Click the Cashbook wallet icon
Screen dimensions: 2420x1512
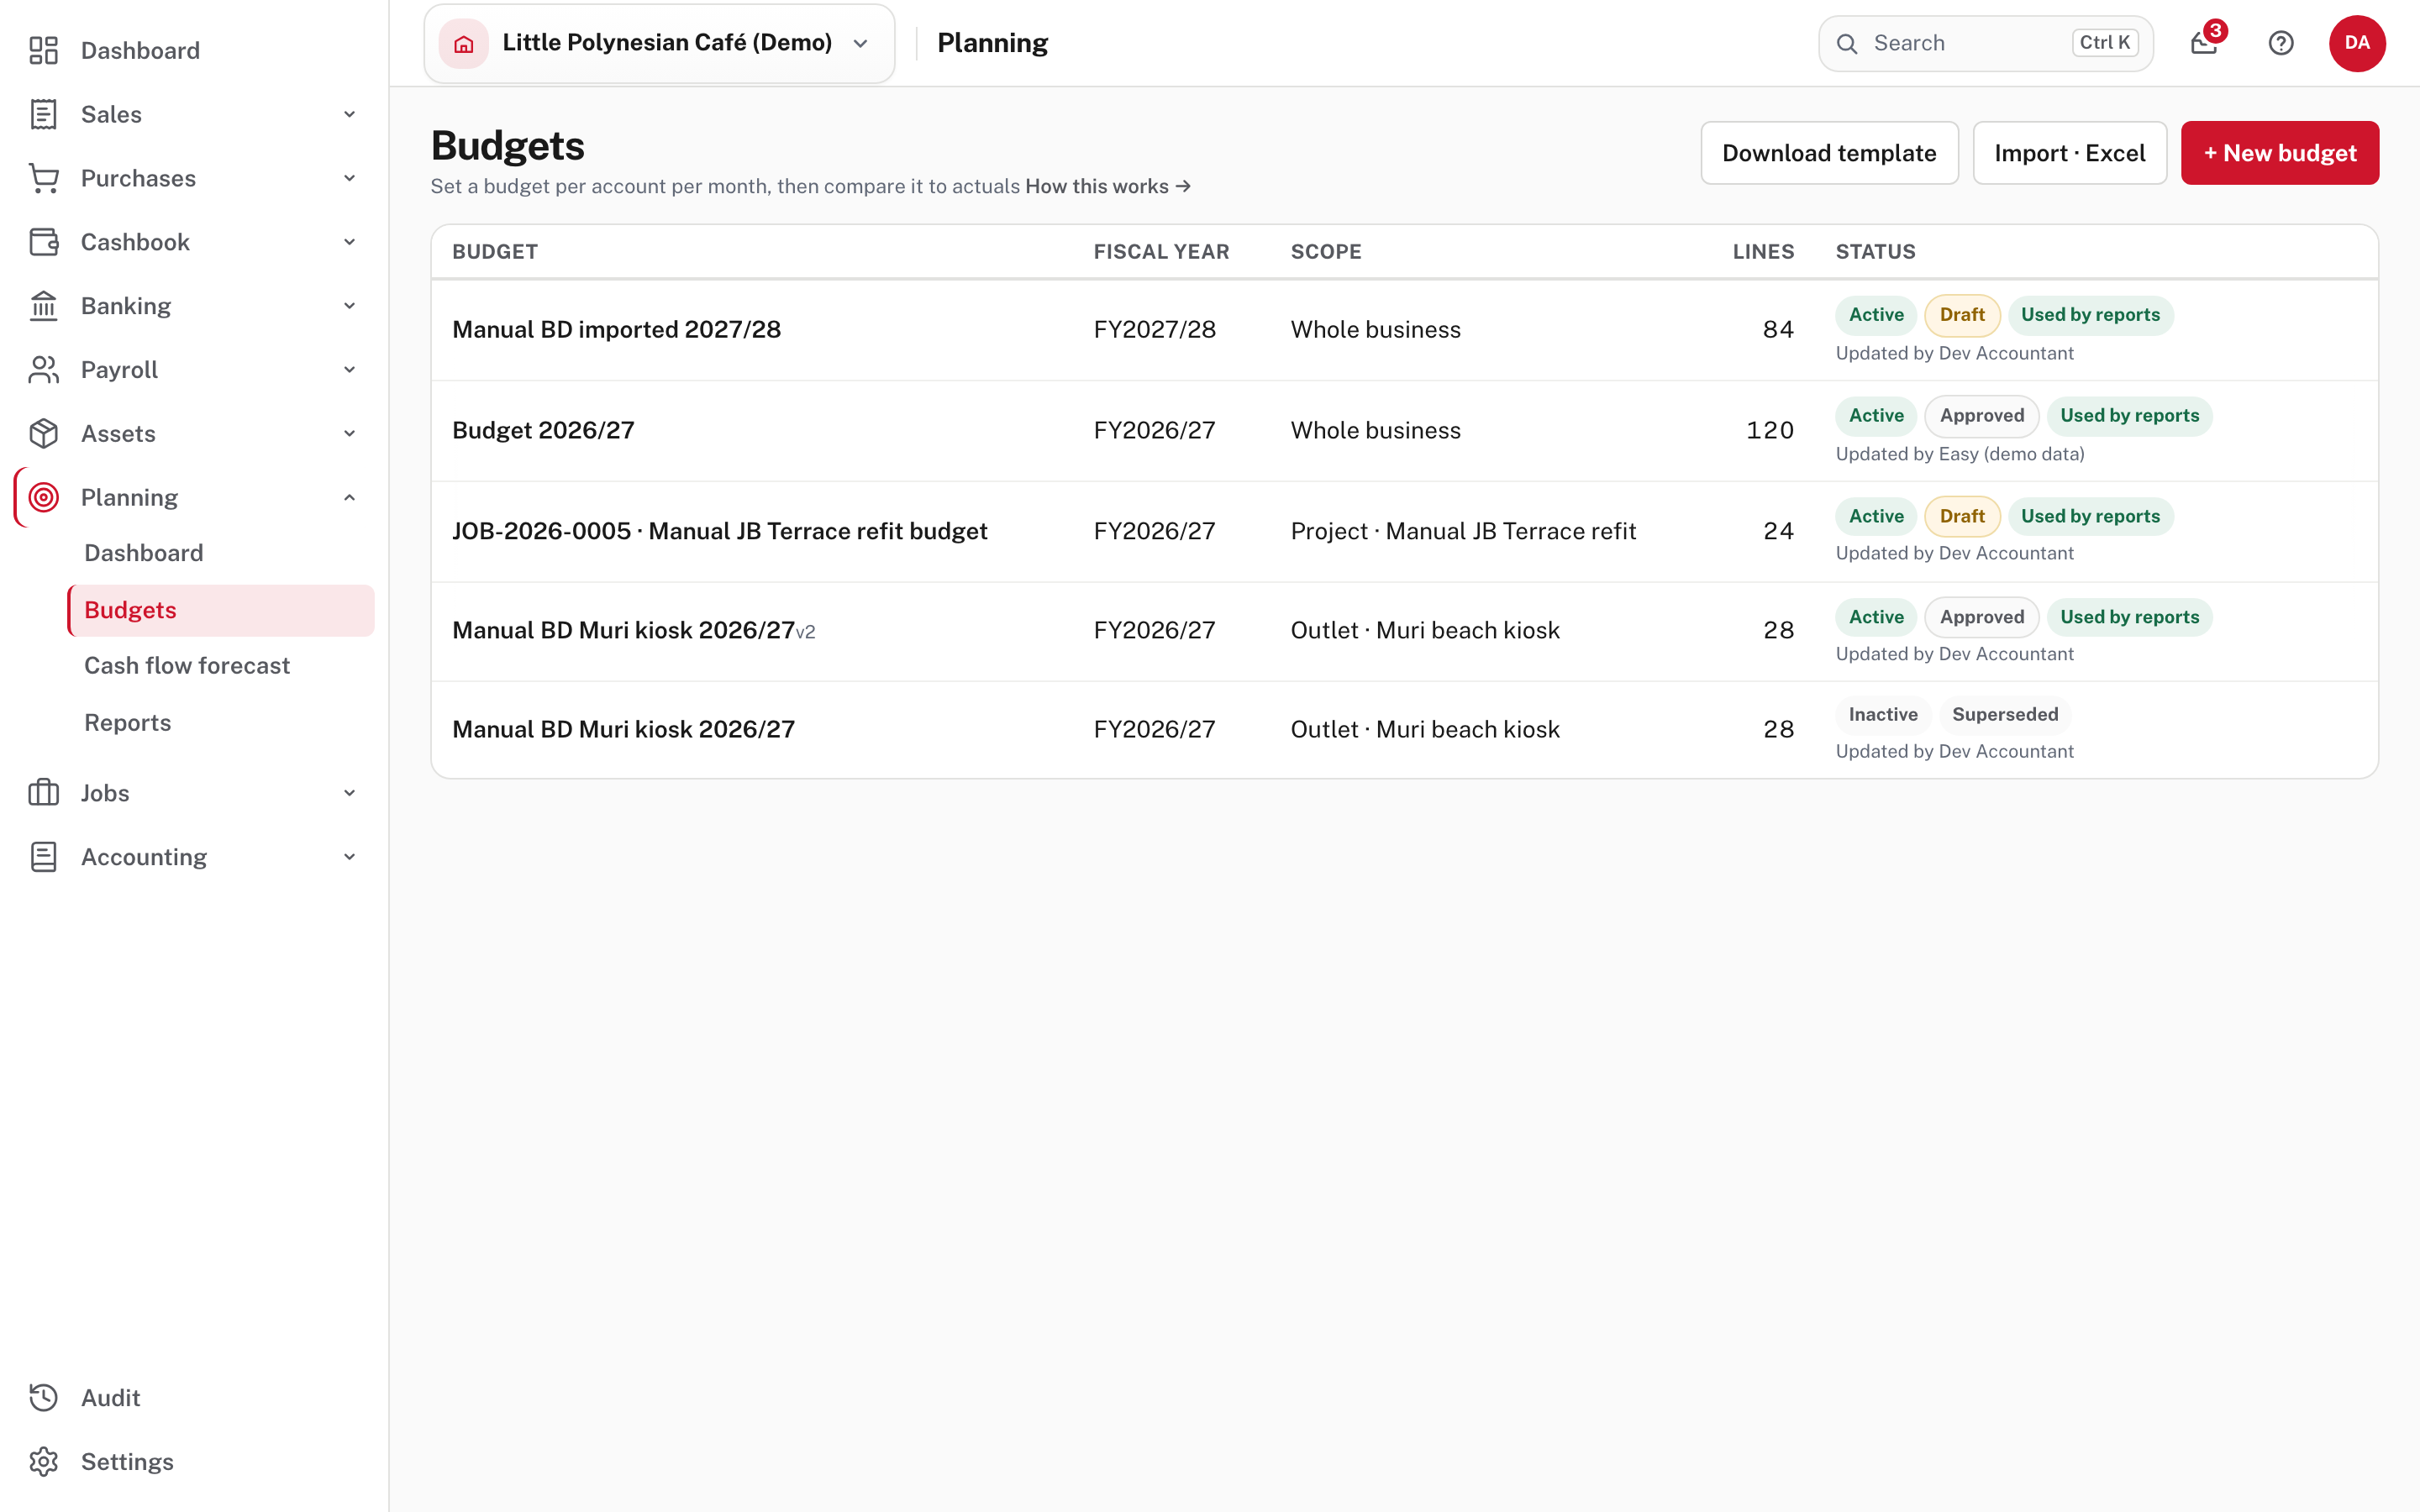[43, 242]
